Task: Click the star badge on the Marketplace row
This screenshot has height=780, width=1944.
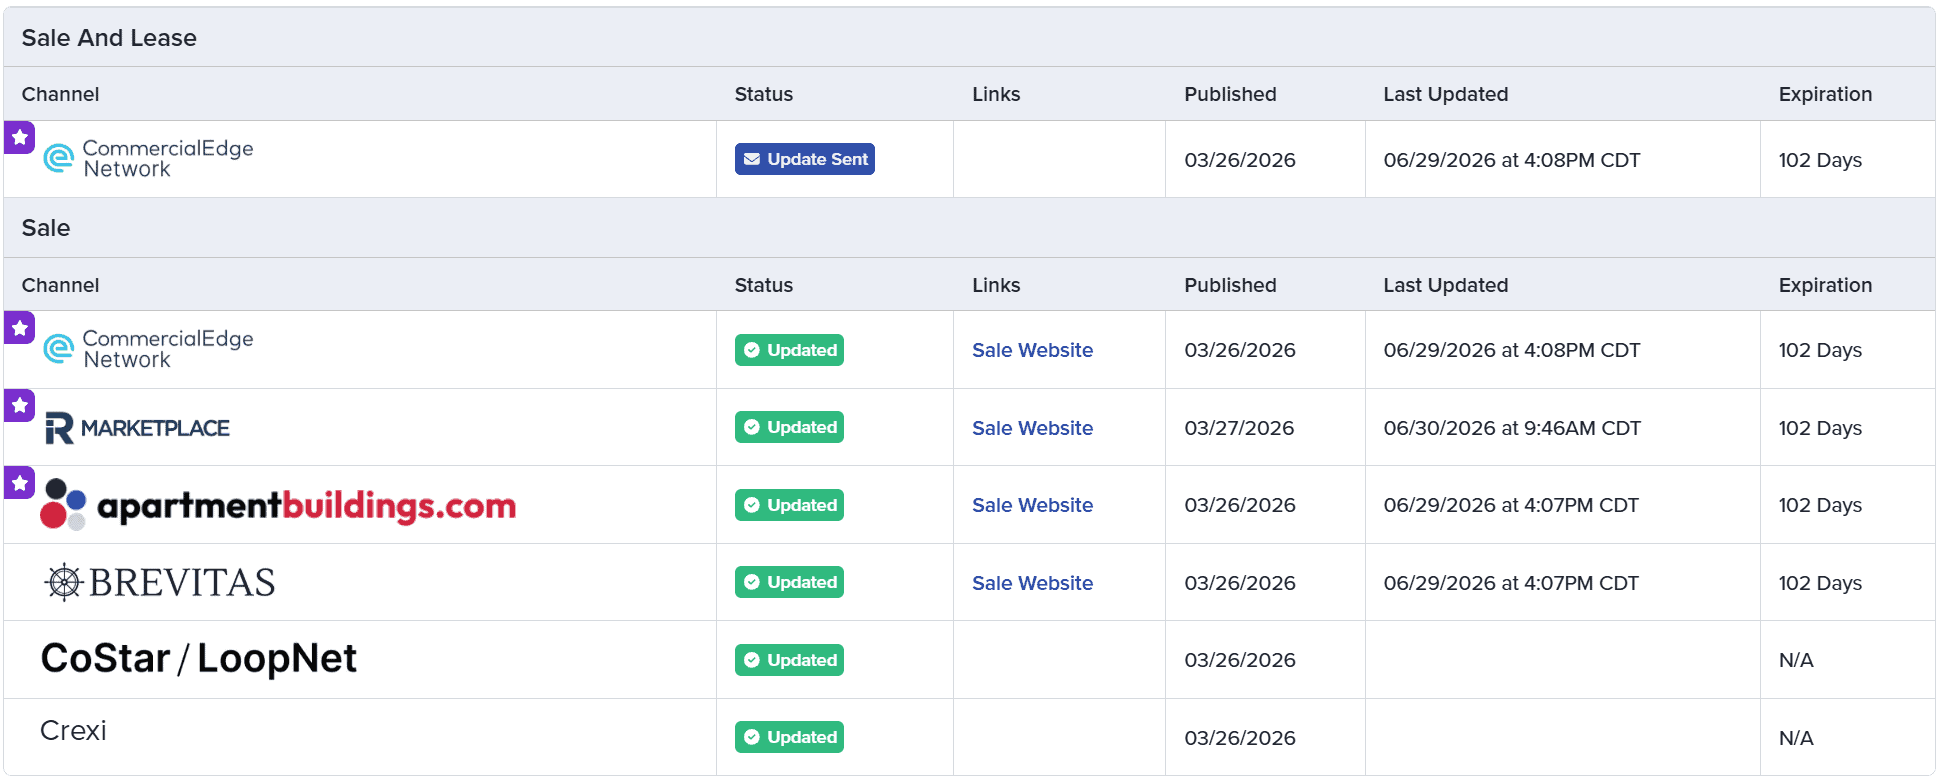Action: point(20,405)
